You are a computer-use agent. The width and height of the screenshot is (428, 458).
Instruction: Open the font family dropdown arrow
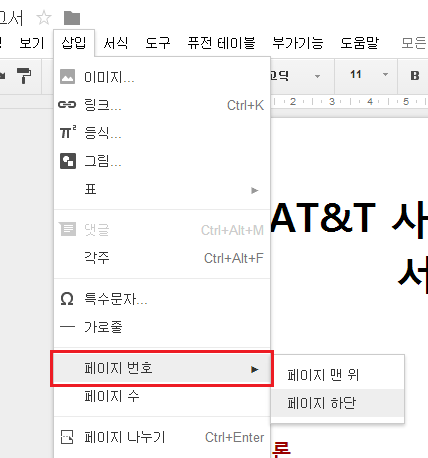point(317,76)
